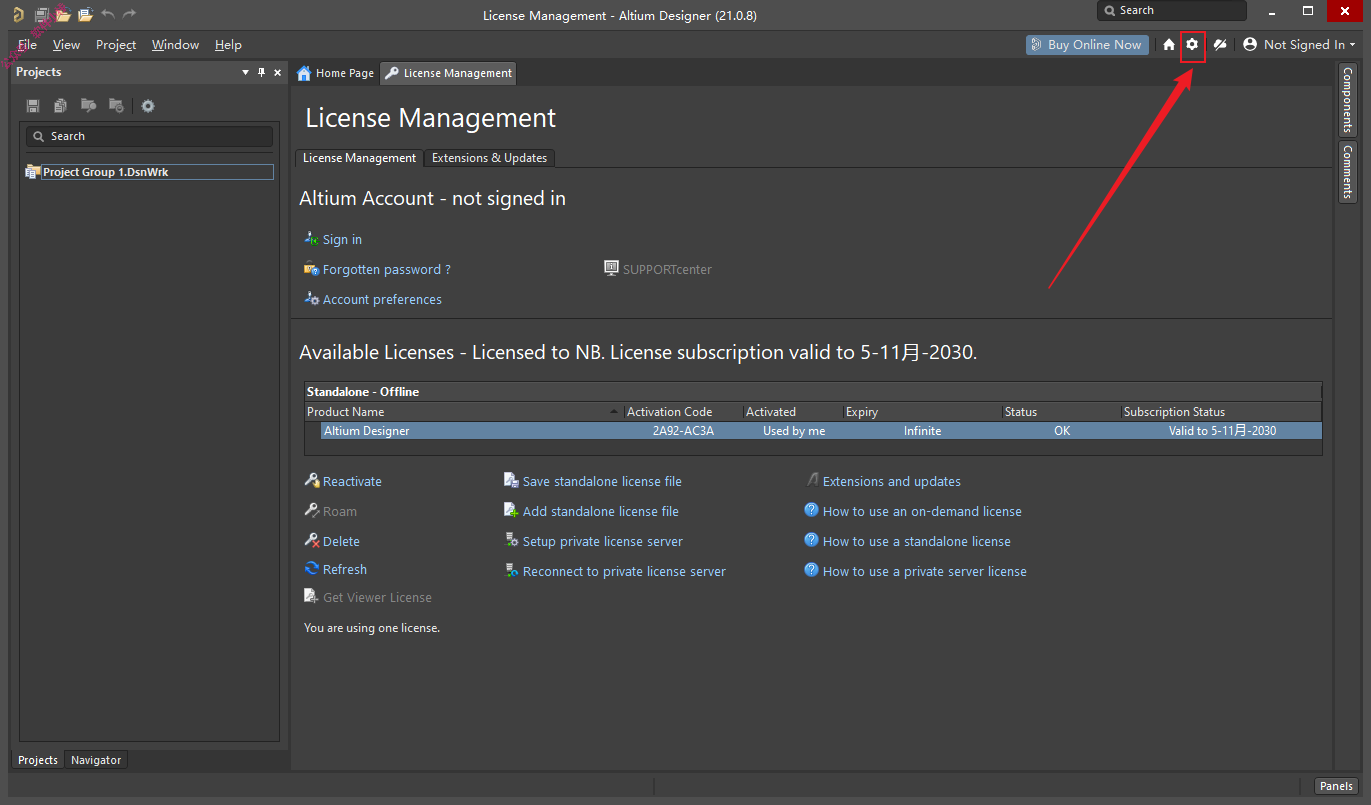Viewport: 1371px width, 805px height.
Task: Click the Delete license icon
Action: point(312,541)
